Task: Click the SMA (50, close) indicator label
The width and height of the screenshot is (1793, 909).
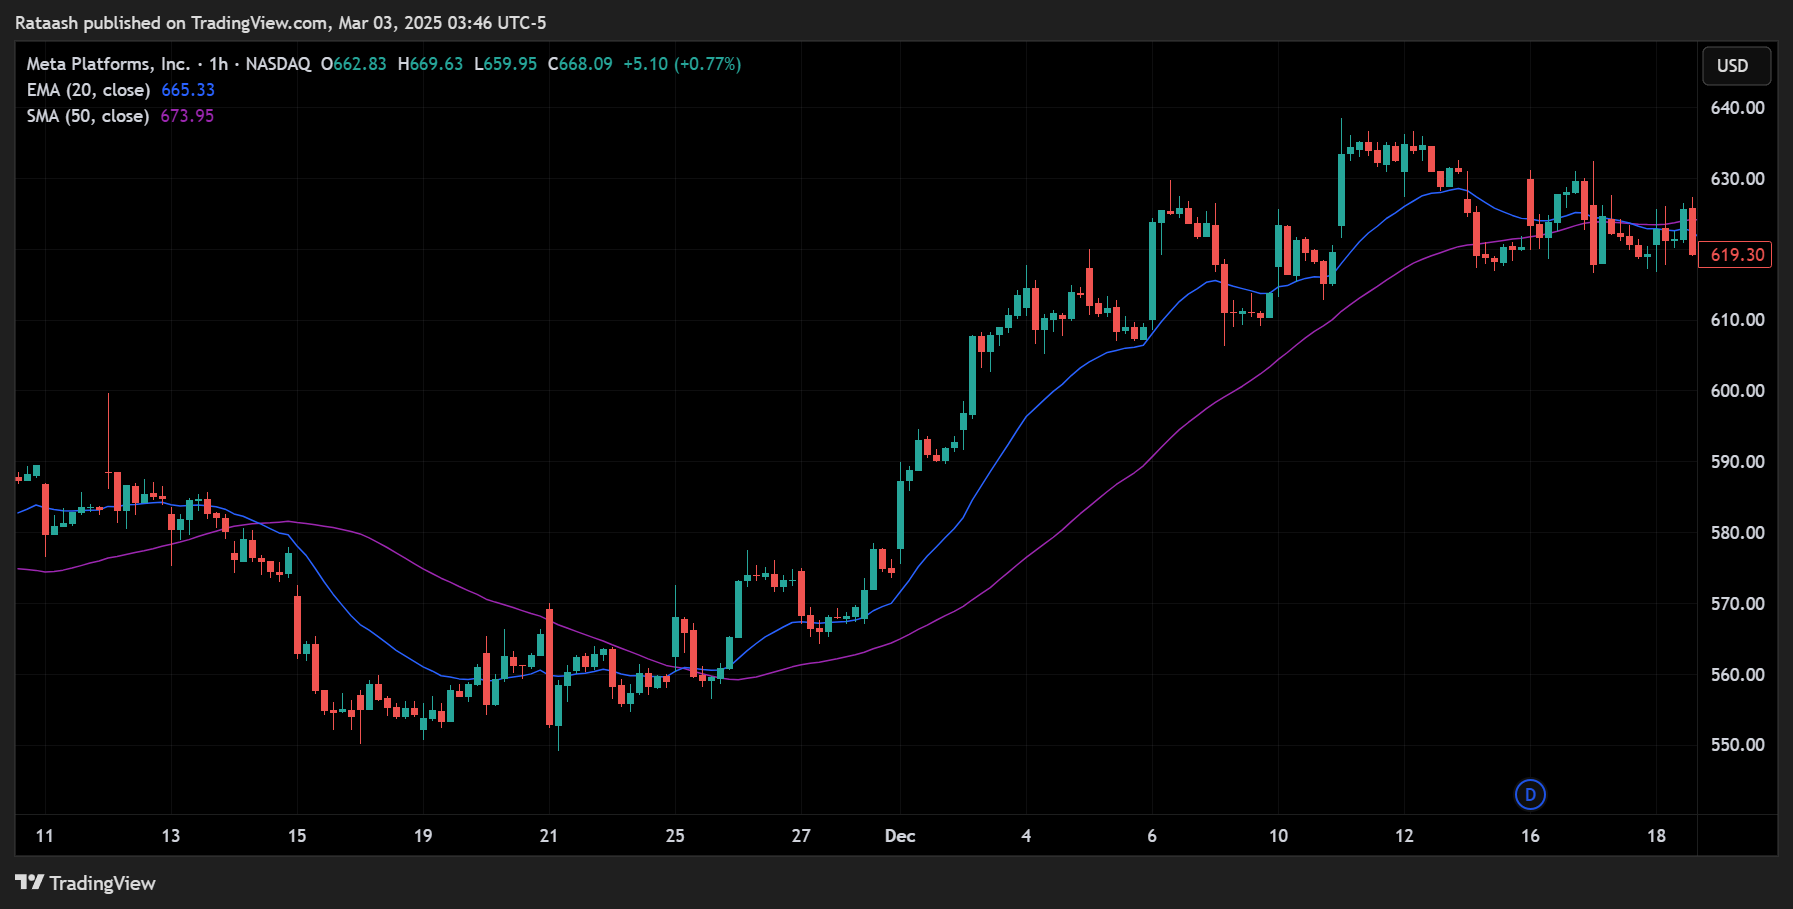Action: [x=88, y=116]
